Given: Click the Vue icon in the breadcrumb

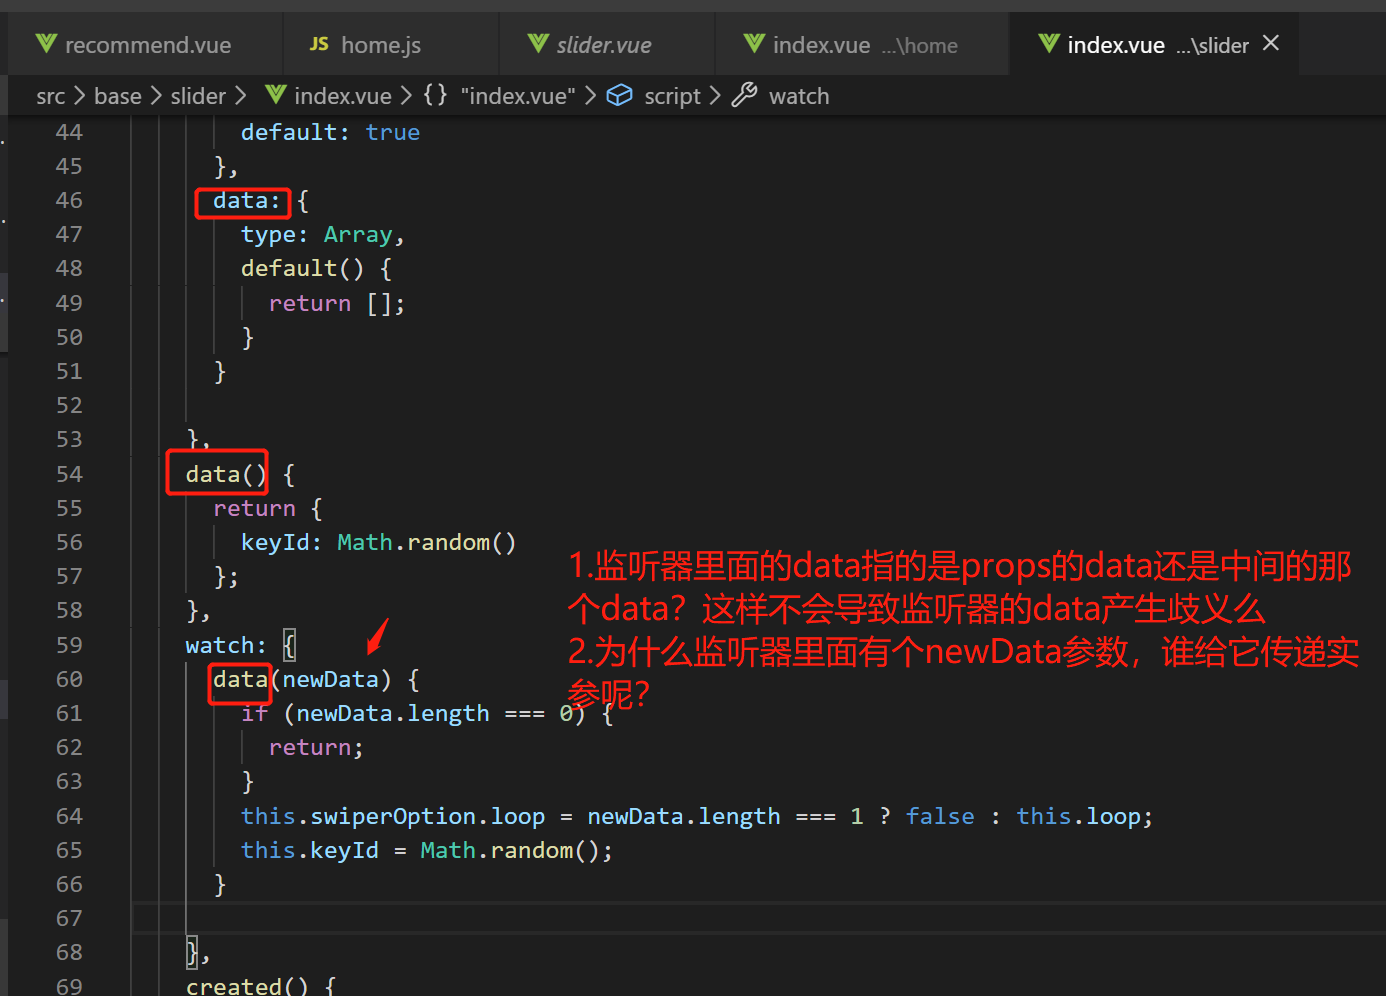Looking at the screenshot, I should (x=276, y=95).
